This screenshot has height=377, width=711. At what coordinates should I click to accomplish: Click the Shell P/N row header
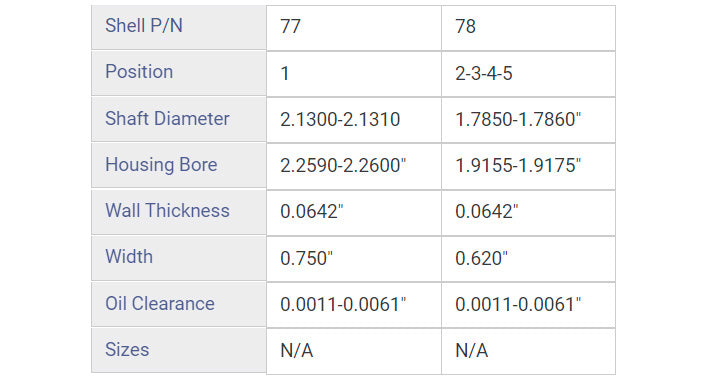[x=179, y=27]
